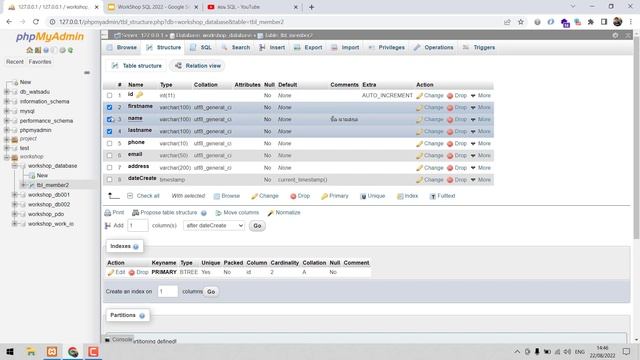Viewport: 640px width, 360px height.
Task: Untick the checkbox for firstname column
Action: tap(109, 107)
